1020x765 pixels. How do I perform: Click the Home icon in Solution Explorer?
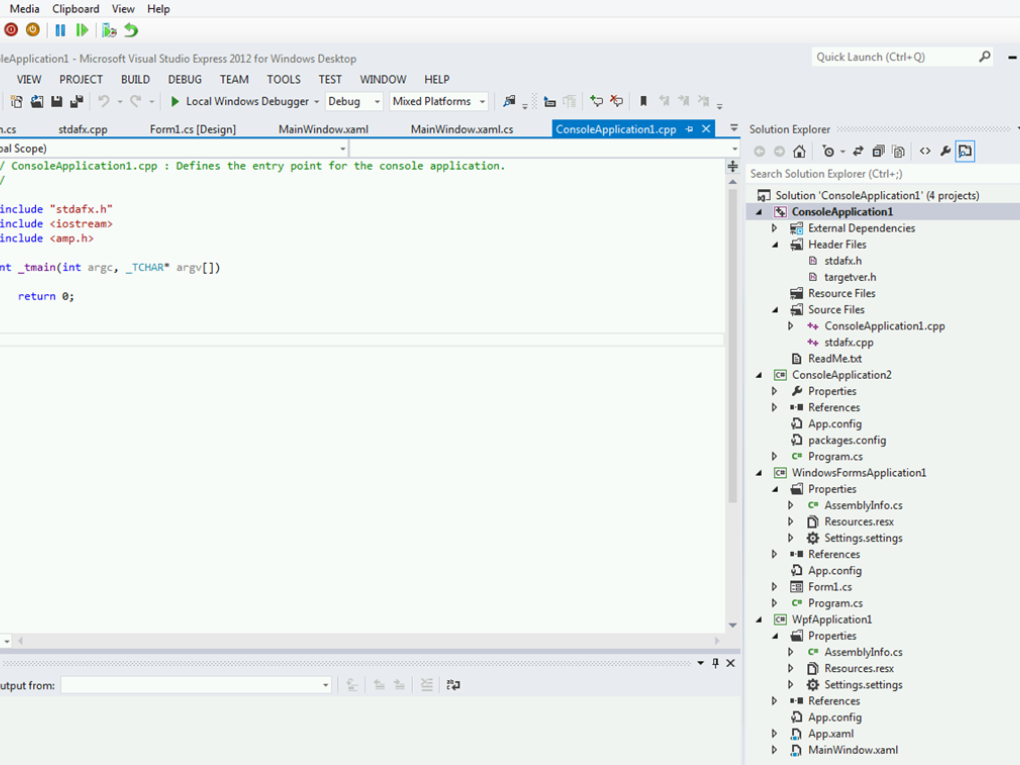799,152
